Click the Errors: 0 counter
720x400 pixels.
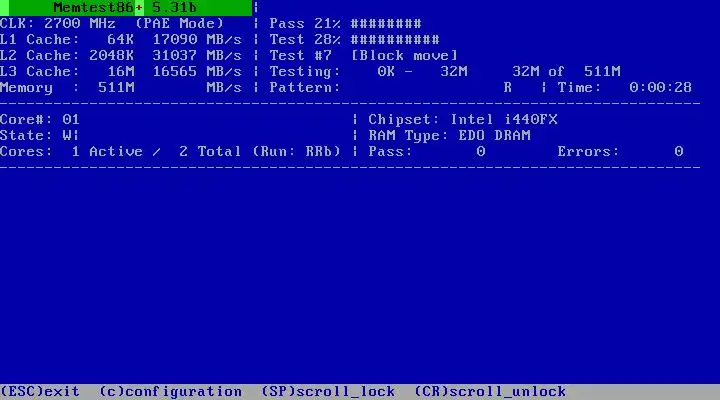tap(620, 152)
